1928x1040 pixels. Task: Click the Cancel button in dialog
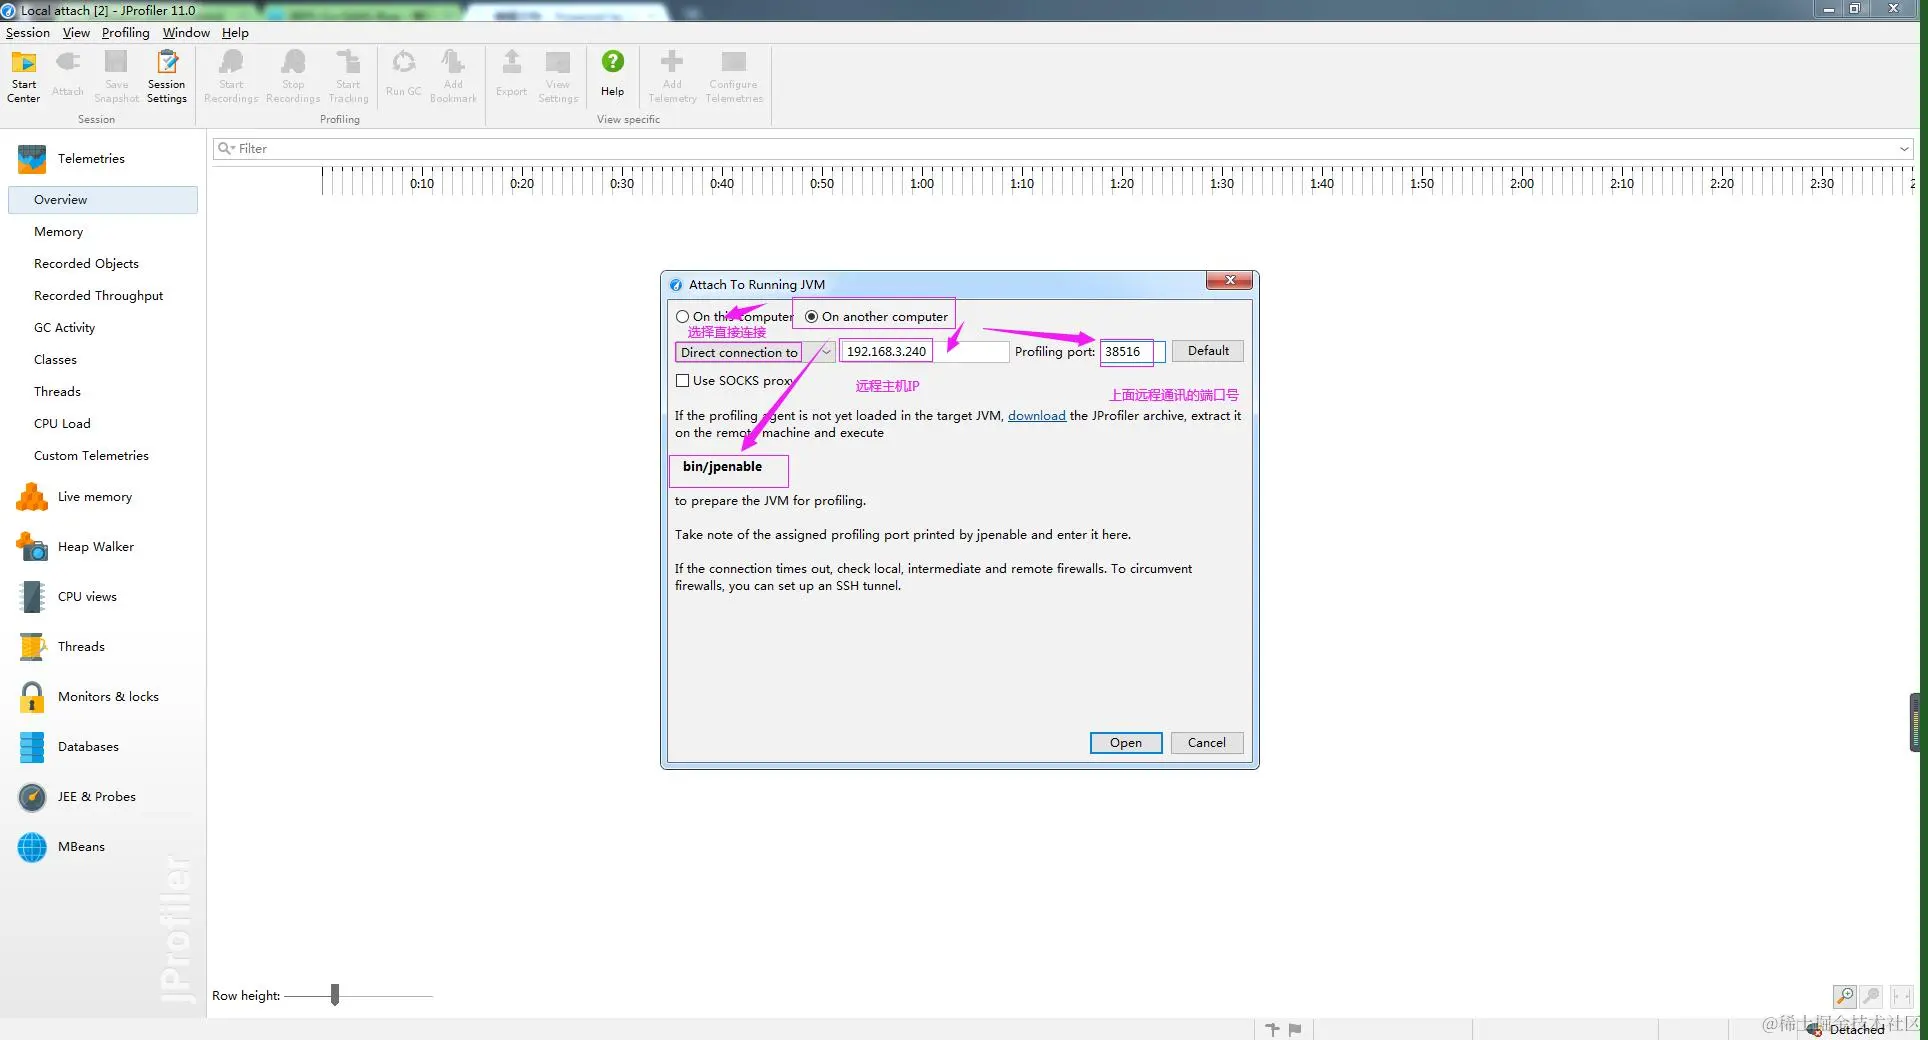(1206, 743)
